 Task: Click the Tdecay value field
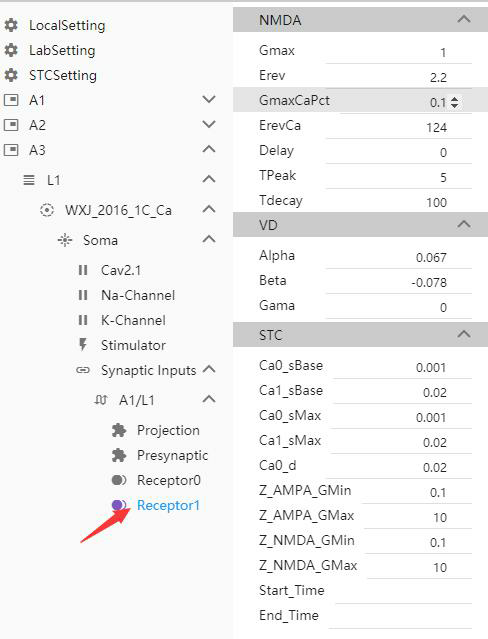click(x=398, y=201)
